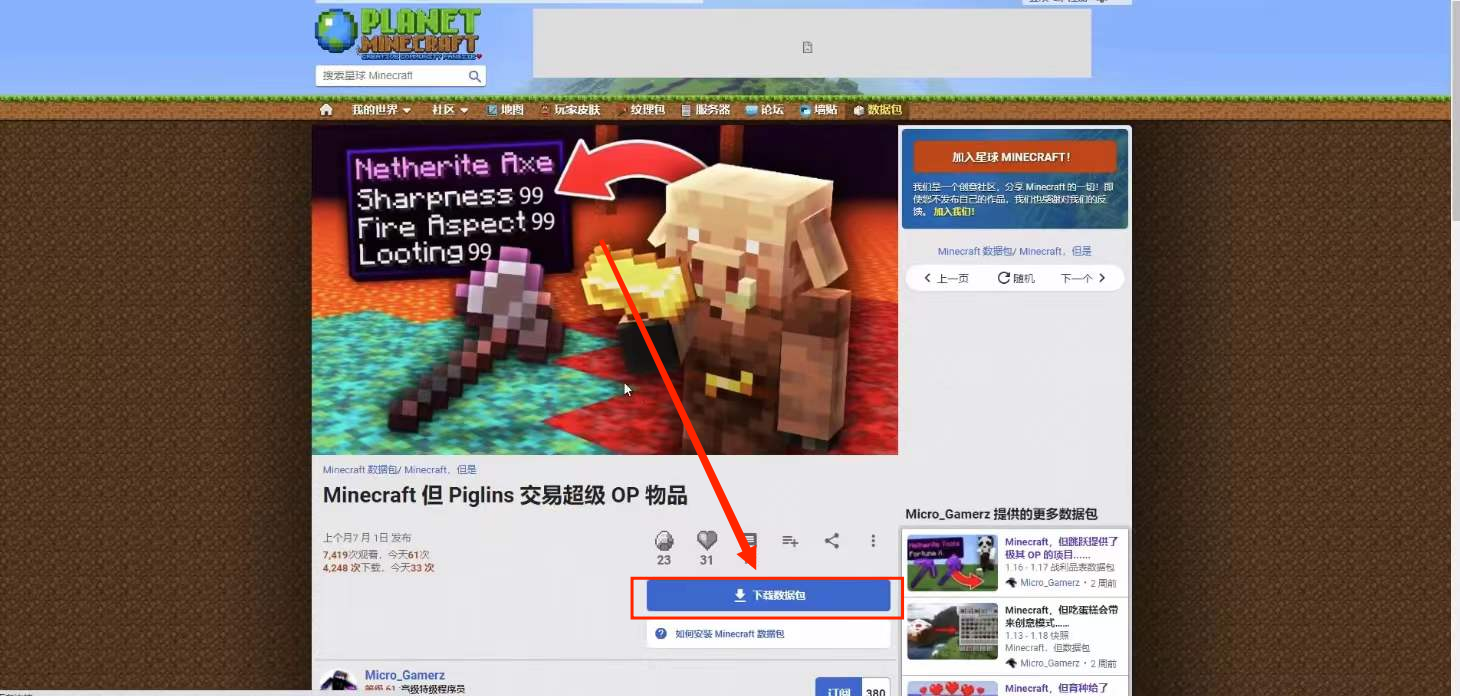Click the 加入星球 MINECRAFT! button
The image size is (1460, 696).
[1015, 157]
